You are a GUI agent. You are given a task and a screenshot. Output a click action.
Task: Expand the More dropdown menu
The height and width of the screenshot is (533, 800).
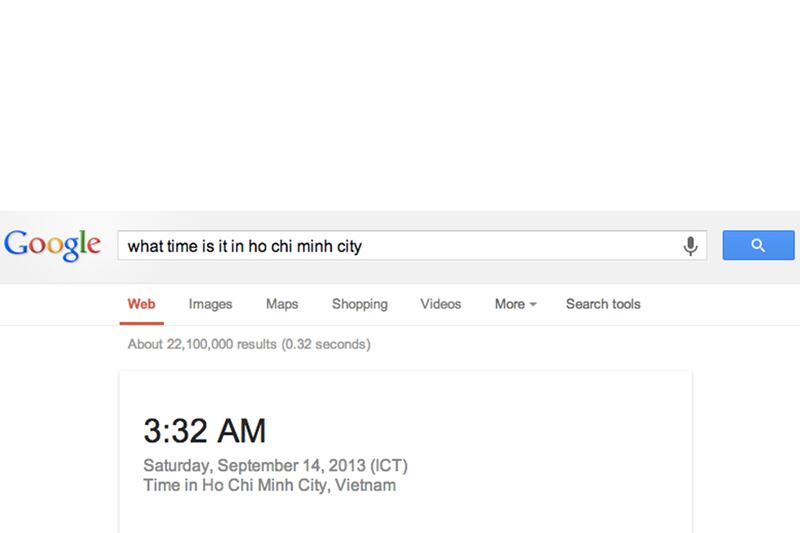pos(515,304)
